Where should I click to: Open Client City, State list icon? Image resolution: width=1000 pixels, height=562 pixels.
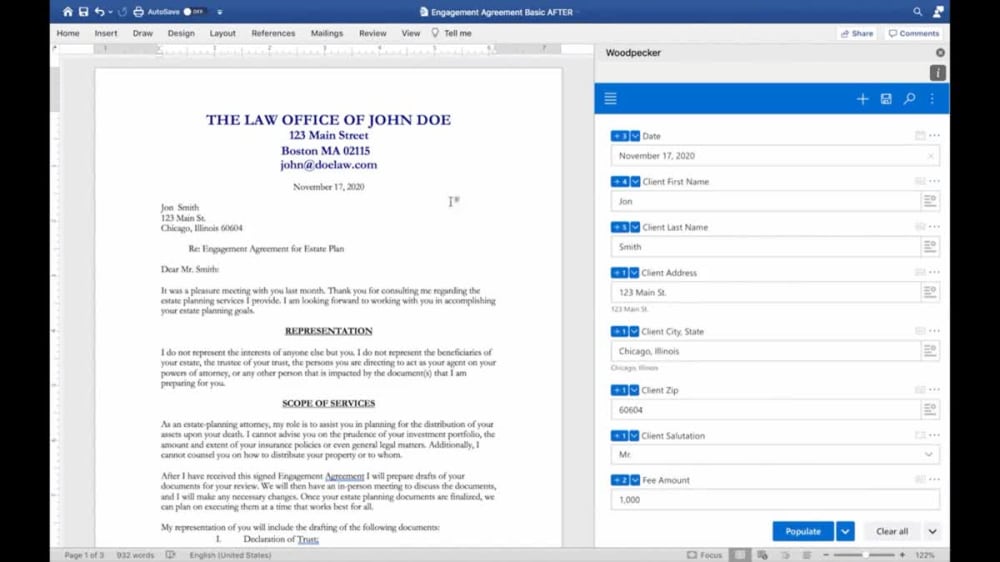[x=930, y=351]
